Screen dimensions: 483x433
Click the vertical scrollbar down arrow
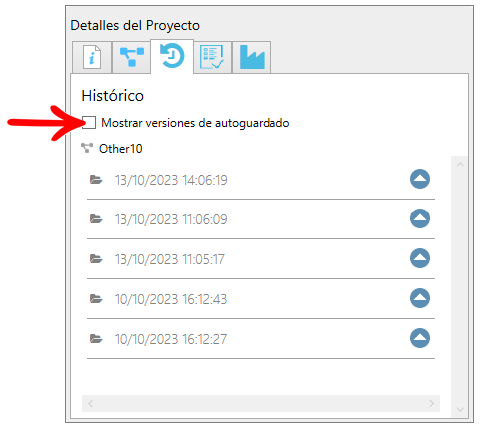(460, 409)
